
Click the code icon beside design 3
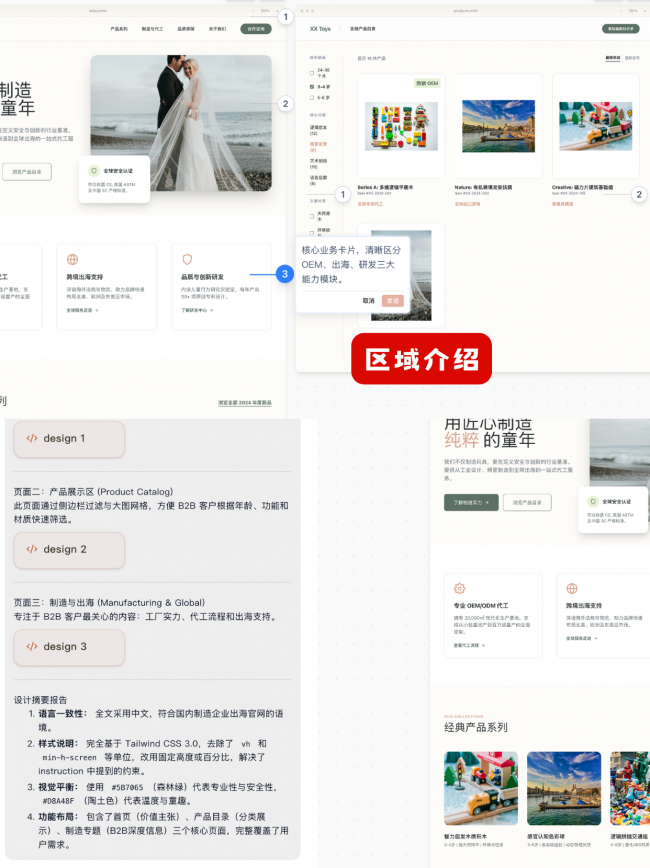tap(32, 646)
